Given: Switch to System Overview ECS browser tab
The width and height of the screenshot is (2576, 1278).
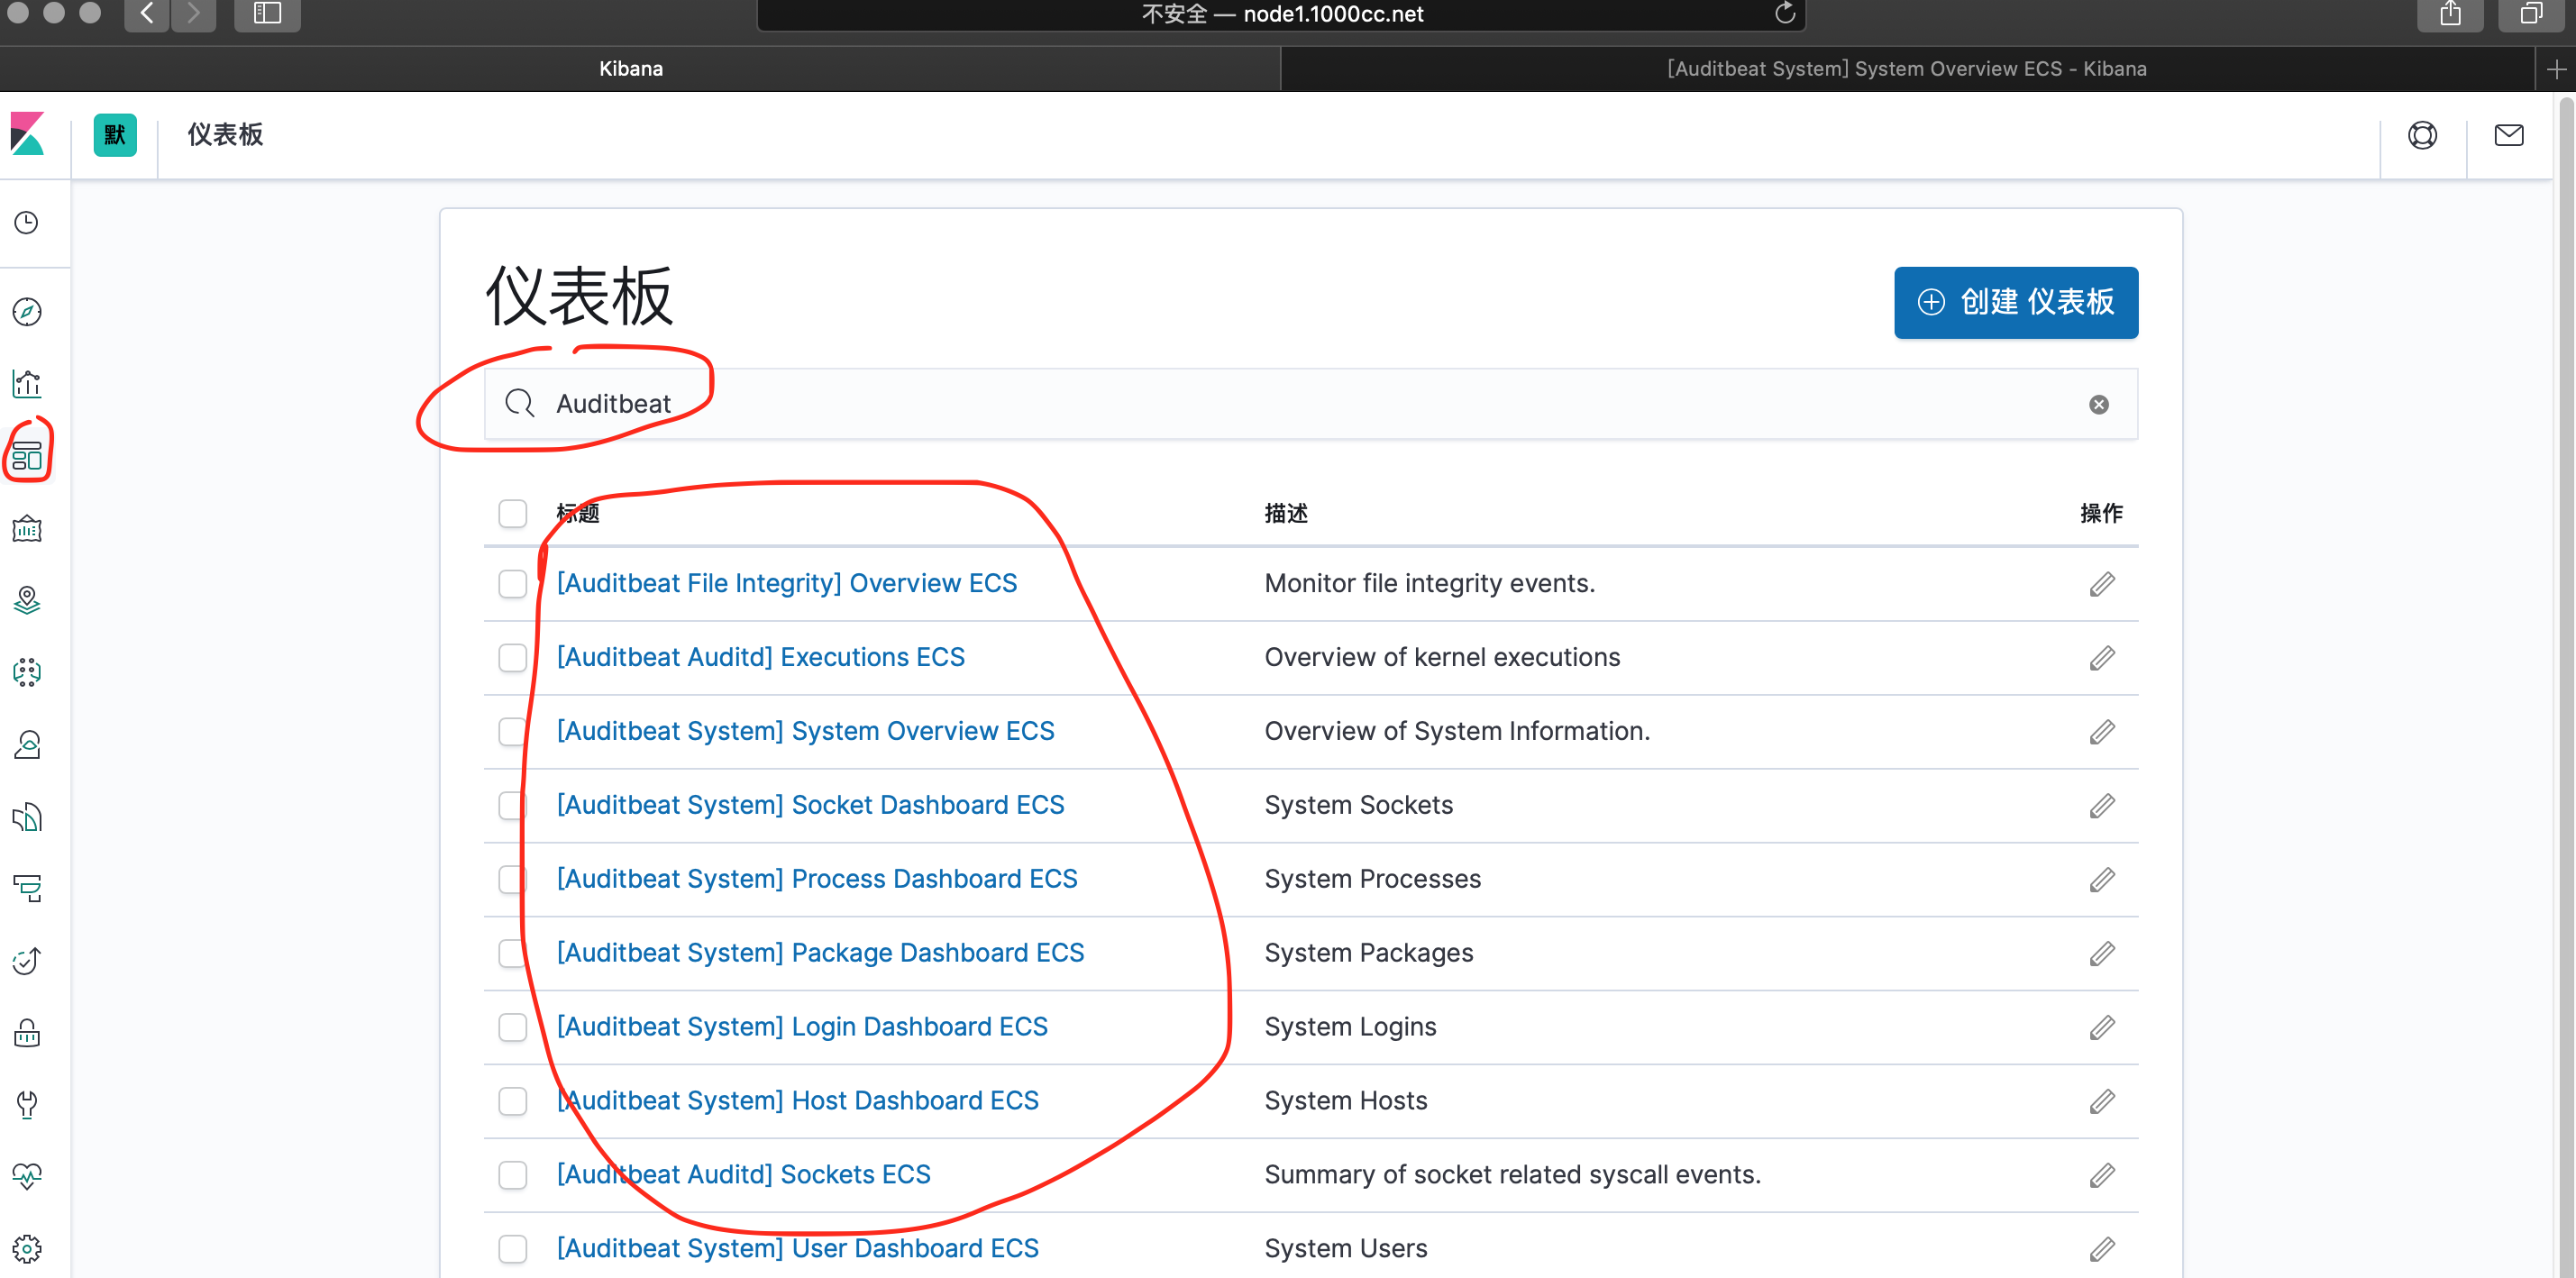Looking at the screenshot, I should pyautogui.click(x=1905, y=69).
